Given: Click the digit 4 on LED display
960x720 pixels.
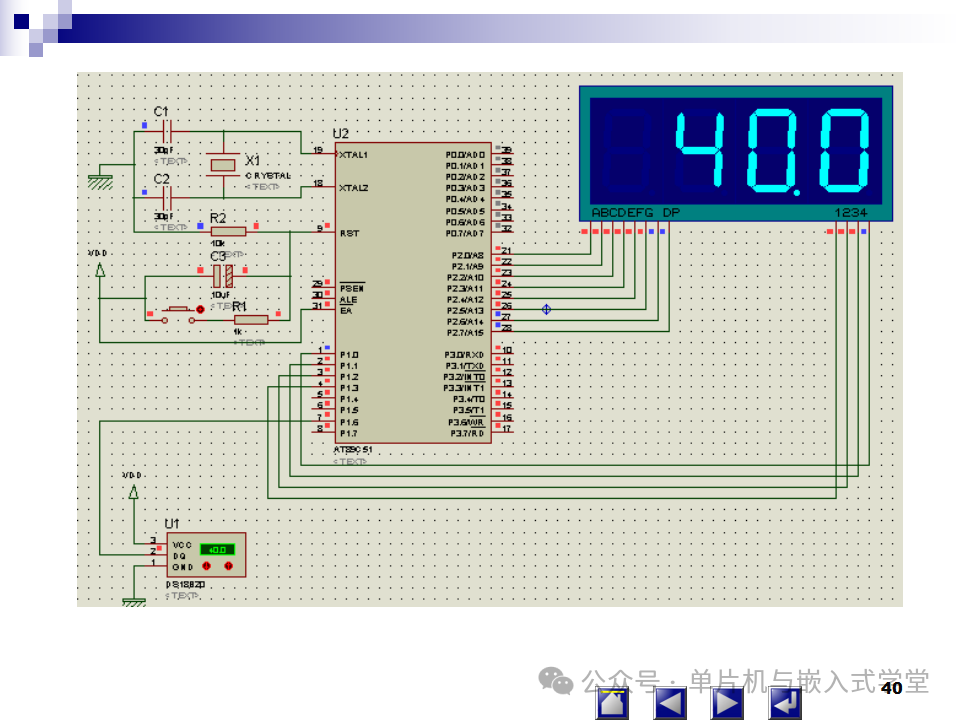Looking at the screenshot, I should (x=699, y=149).
